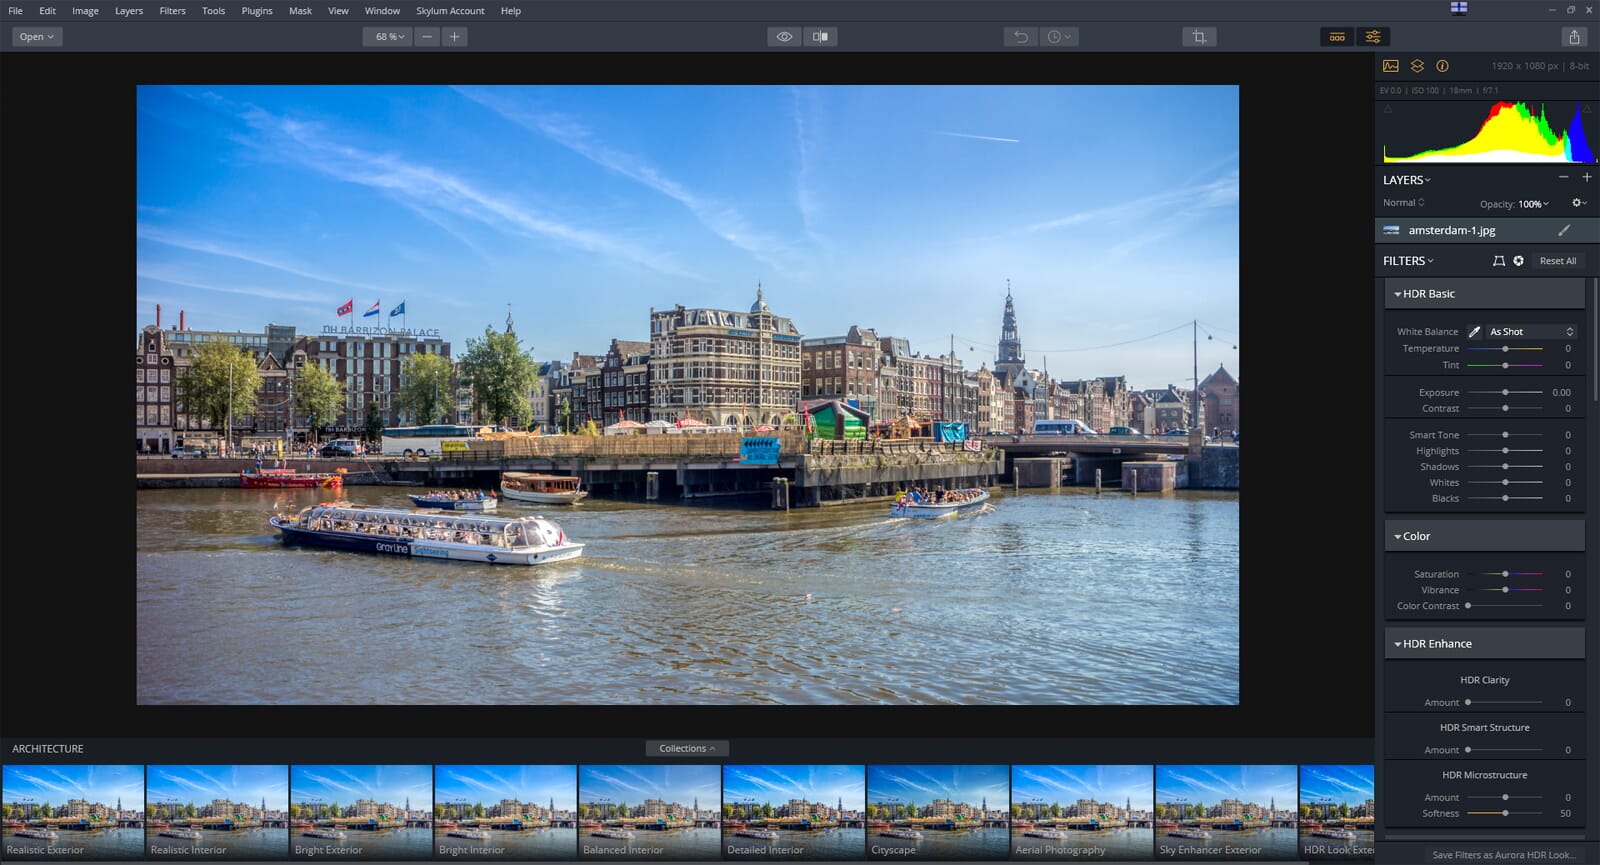Click the white balance eyedropper
The width and height of the screenshot is (1600, 865).
click(x=1474, y=332)
